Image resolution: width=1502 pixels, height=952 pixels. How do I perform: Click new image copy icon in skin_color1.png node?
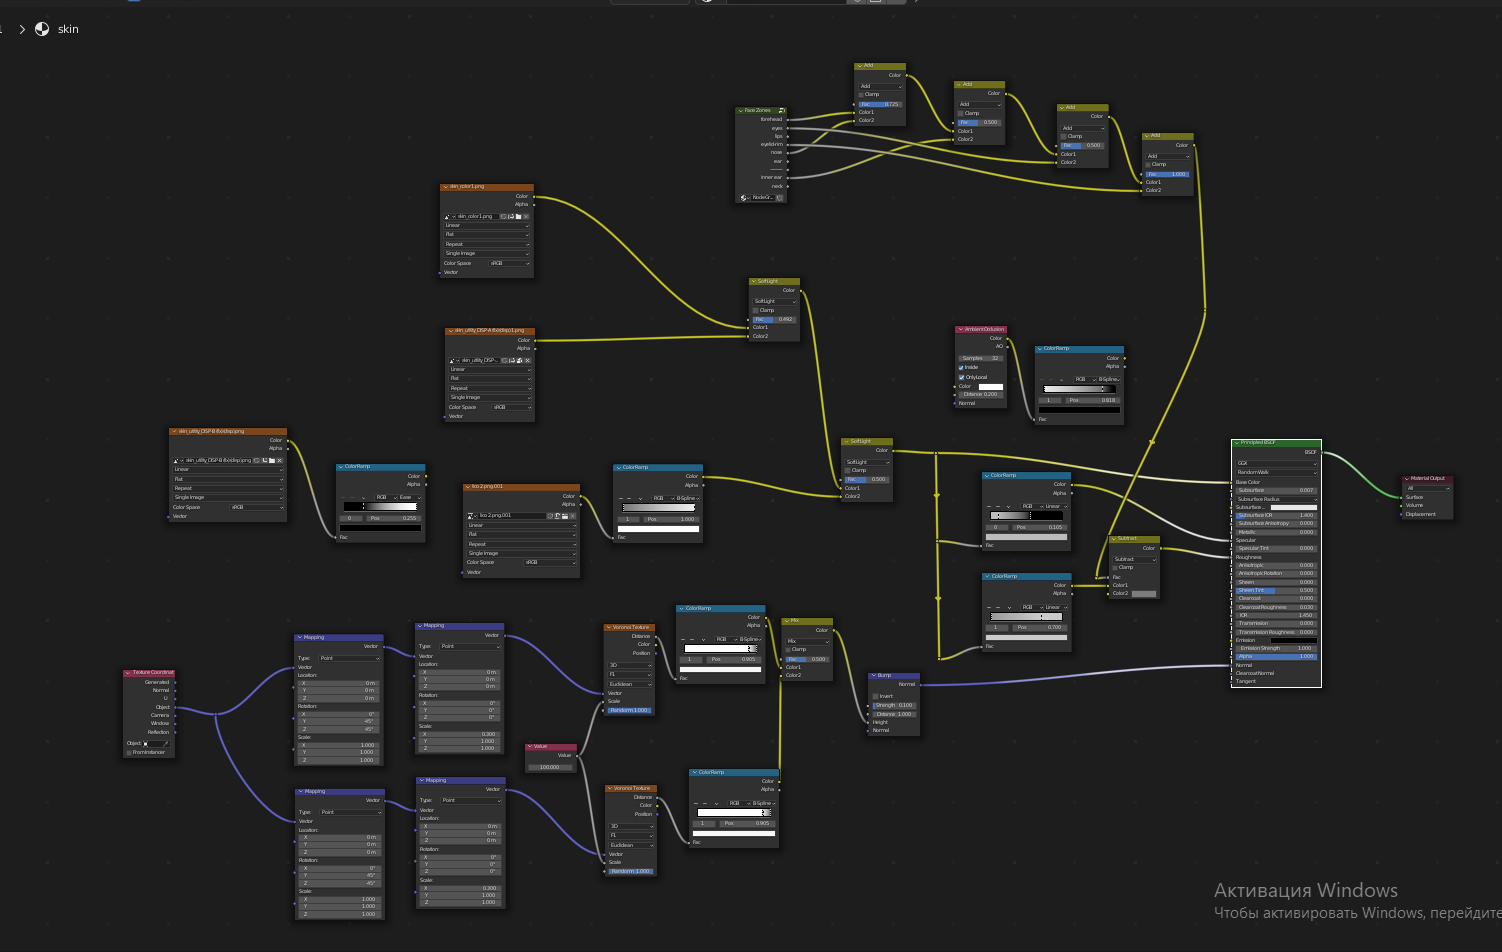(x=511, y=216)
